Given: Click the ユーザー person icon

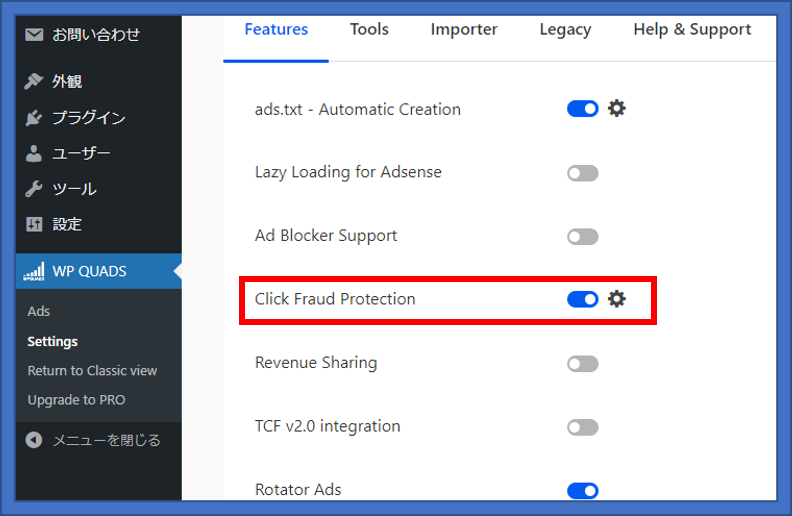Looking at the screenshot, I should (x=34, y=153).
